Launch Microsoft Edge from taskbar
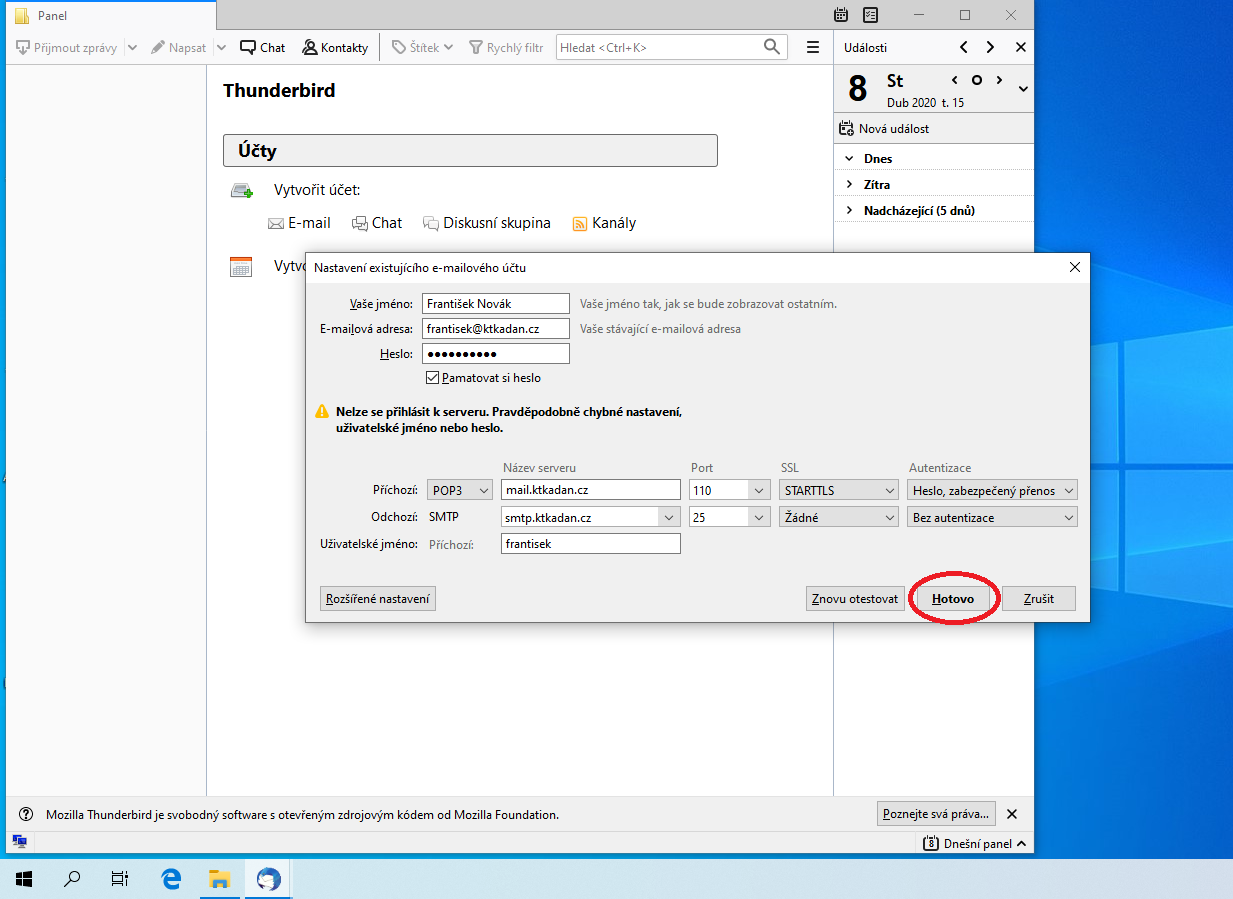Image resolution: width=1233 pixels, height=899 pixels. [x=171, y=879]
